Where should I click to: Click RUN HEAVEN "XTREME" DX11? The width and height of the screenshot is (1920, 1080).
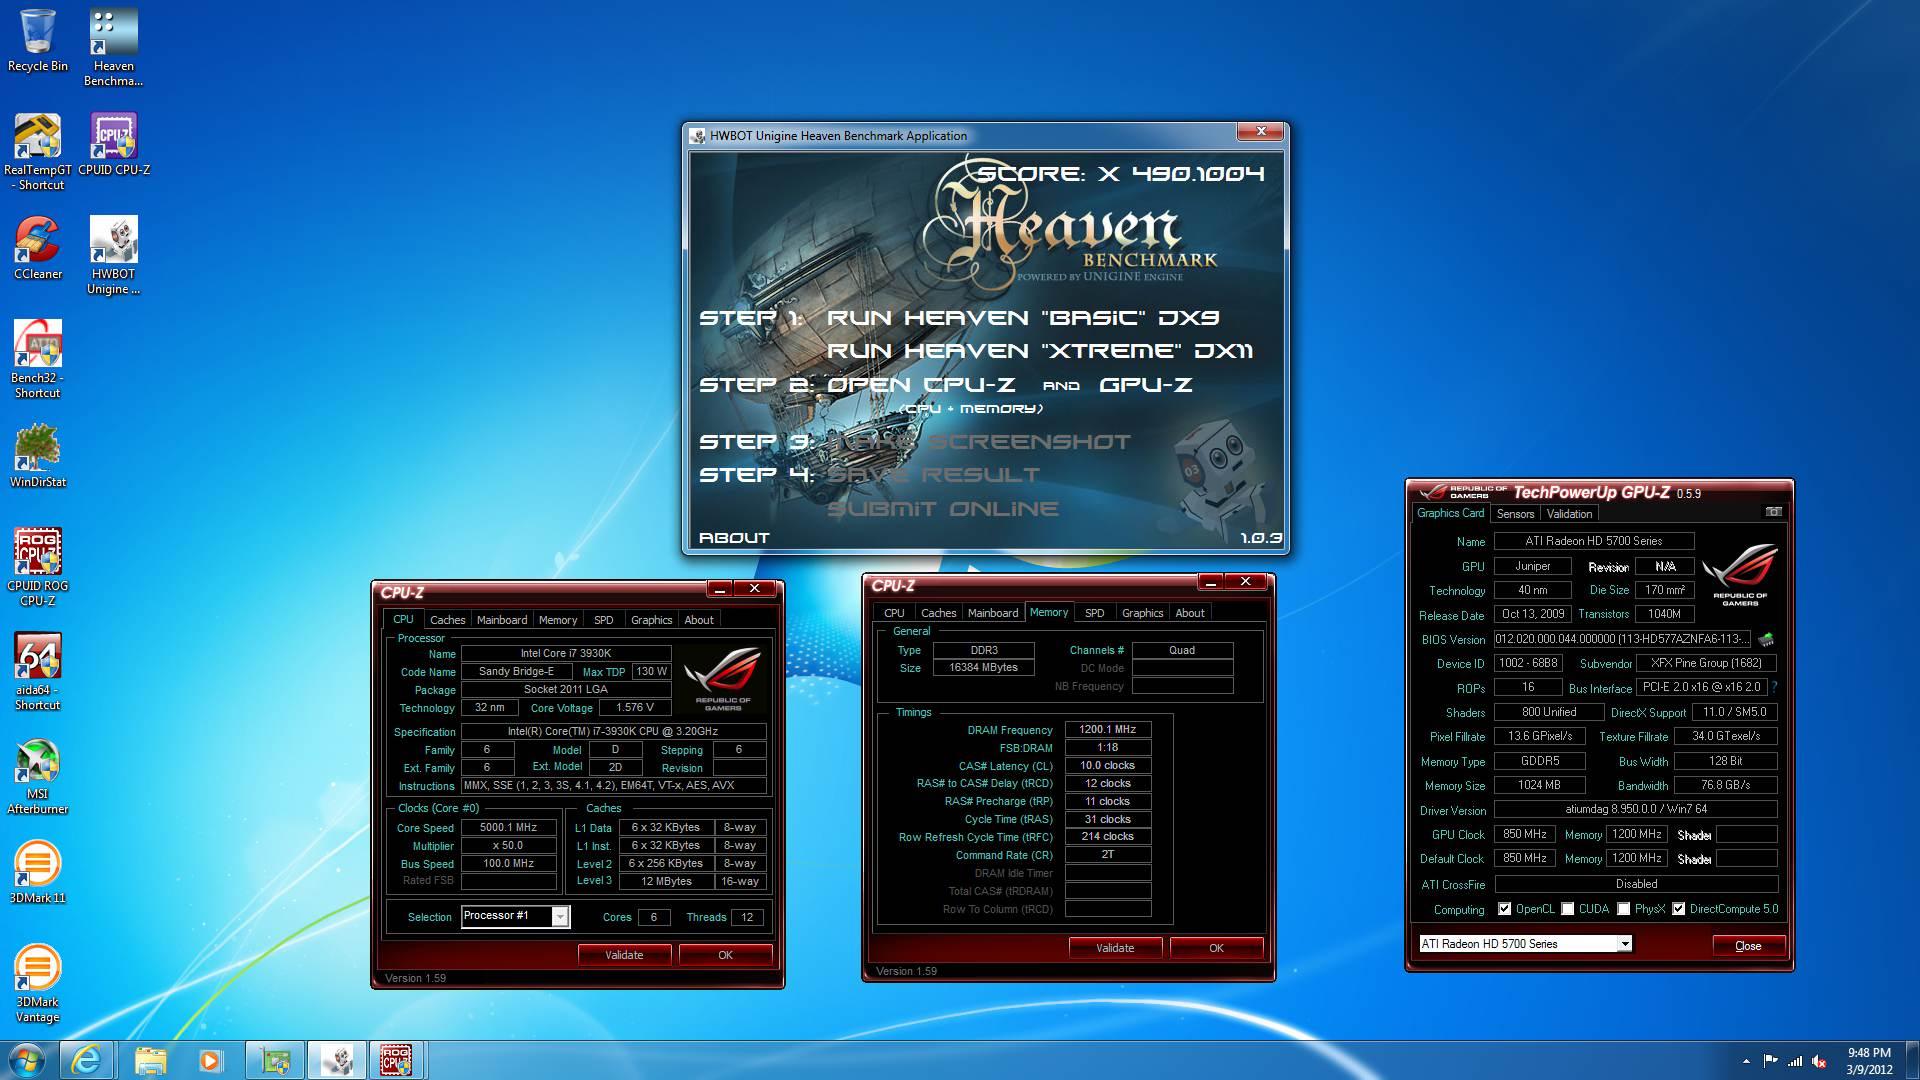tap(1040, 351)
